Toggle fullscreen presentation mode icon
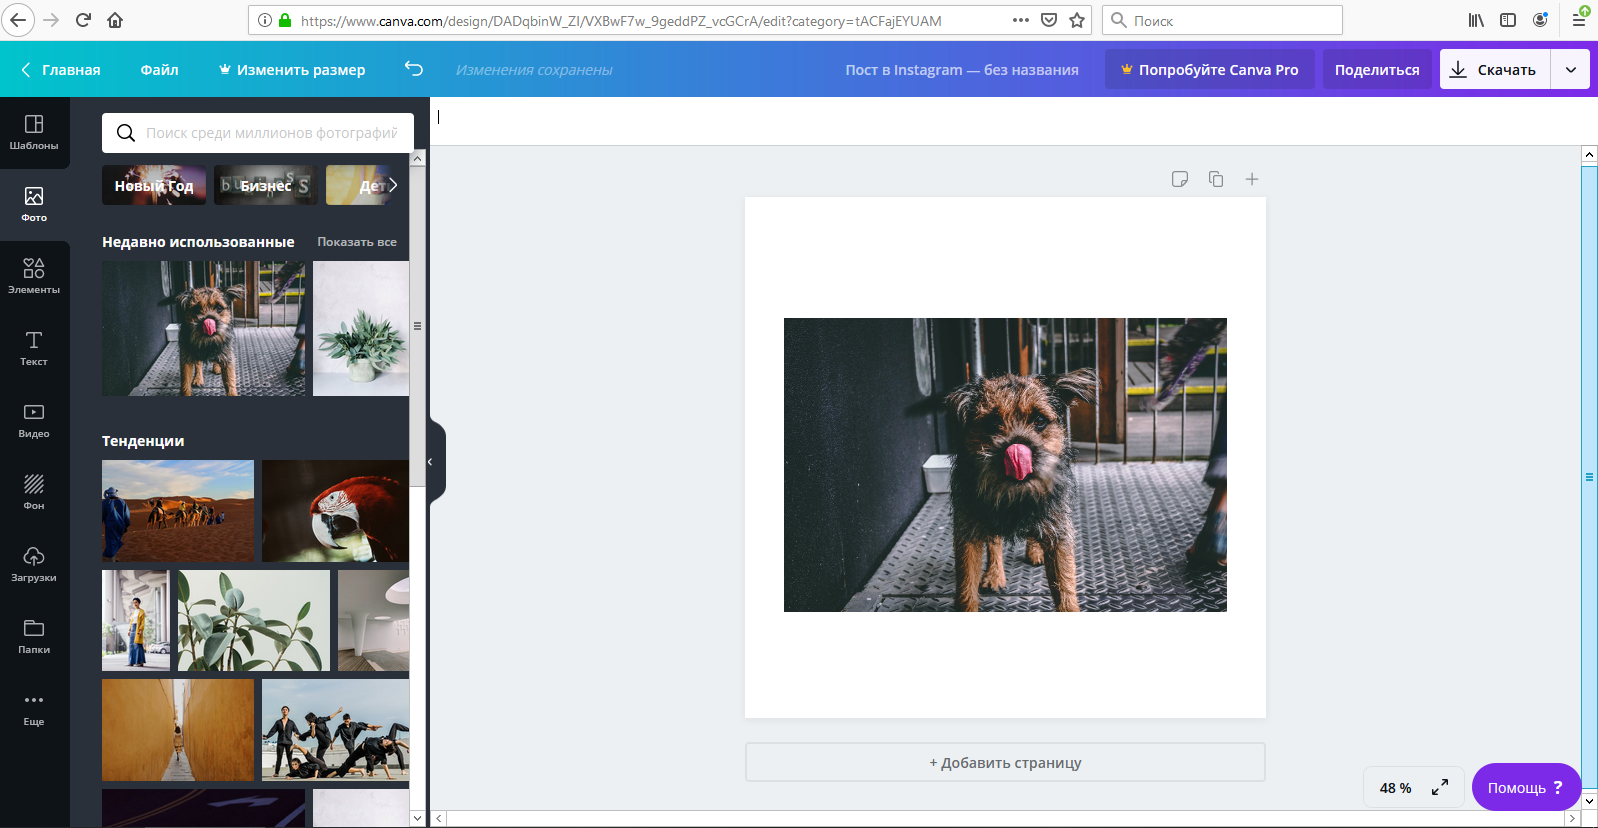Viewport: 1598px width, 828px height. tap(1440, 788)
